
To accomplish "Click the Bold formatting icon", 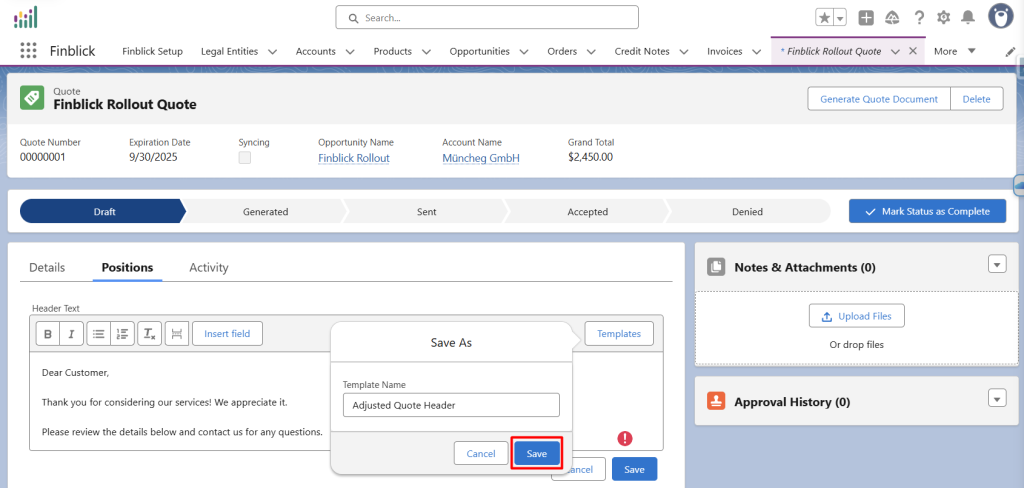I will pos(47,334).
